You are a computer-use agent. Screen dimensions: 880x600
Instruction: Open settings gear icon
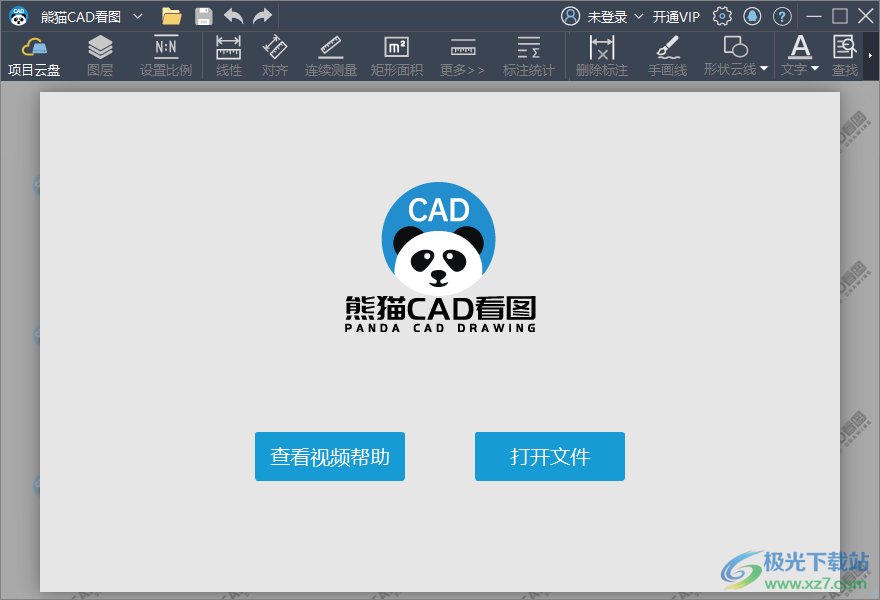[722, 16]
